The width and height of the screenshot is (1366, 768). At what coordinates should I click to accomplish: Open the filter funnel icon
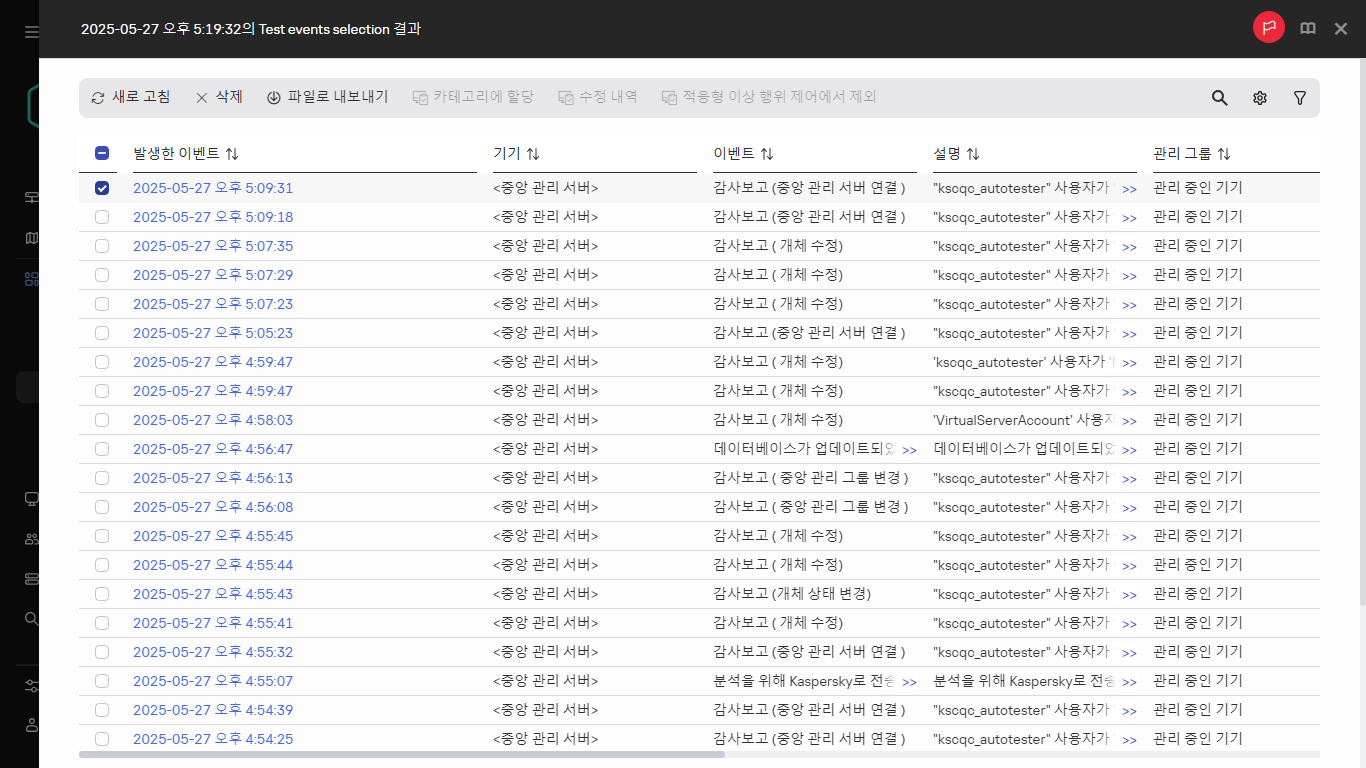pyautogui.click(x=1300, y=98)
